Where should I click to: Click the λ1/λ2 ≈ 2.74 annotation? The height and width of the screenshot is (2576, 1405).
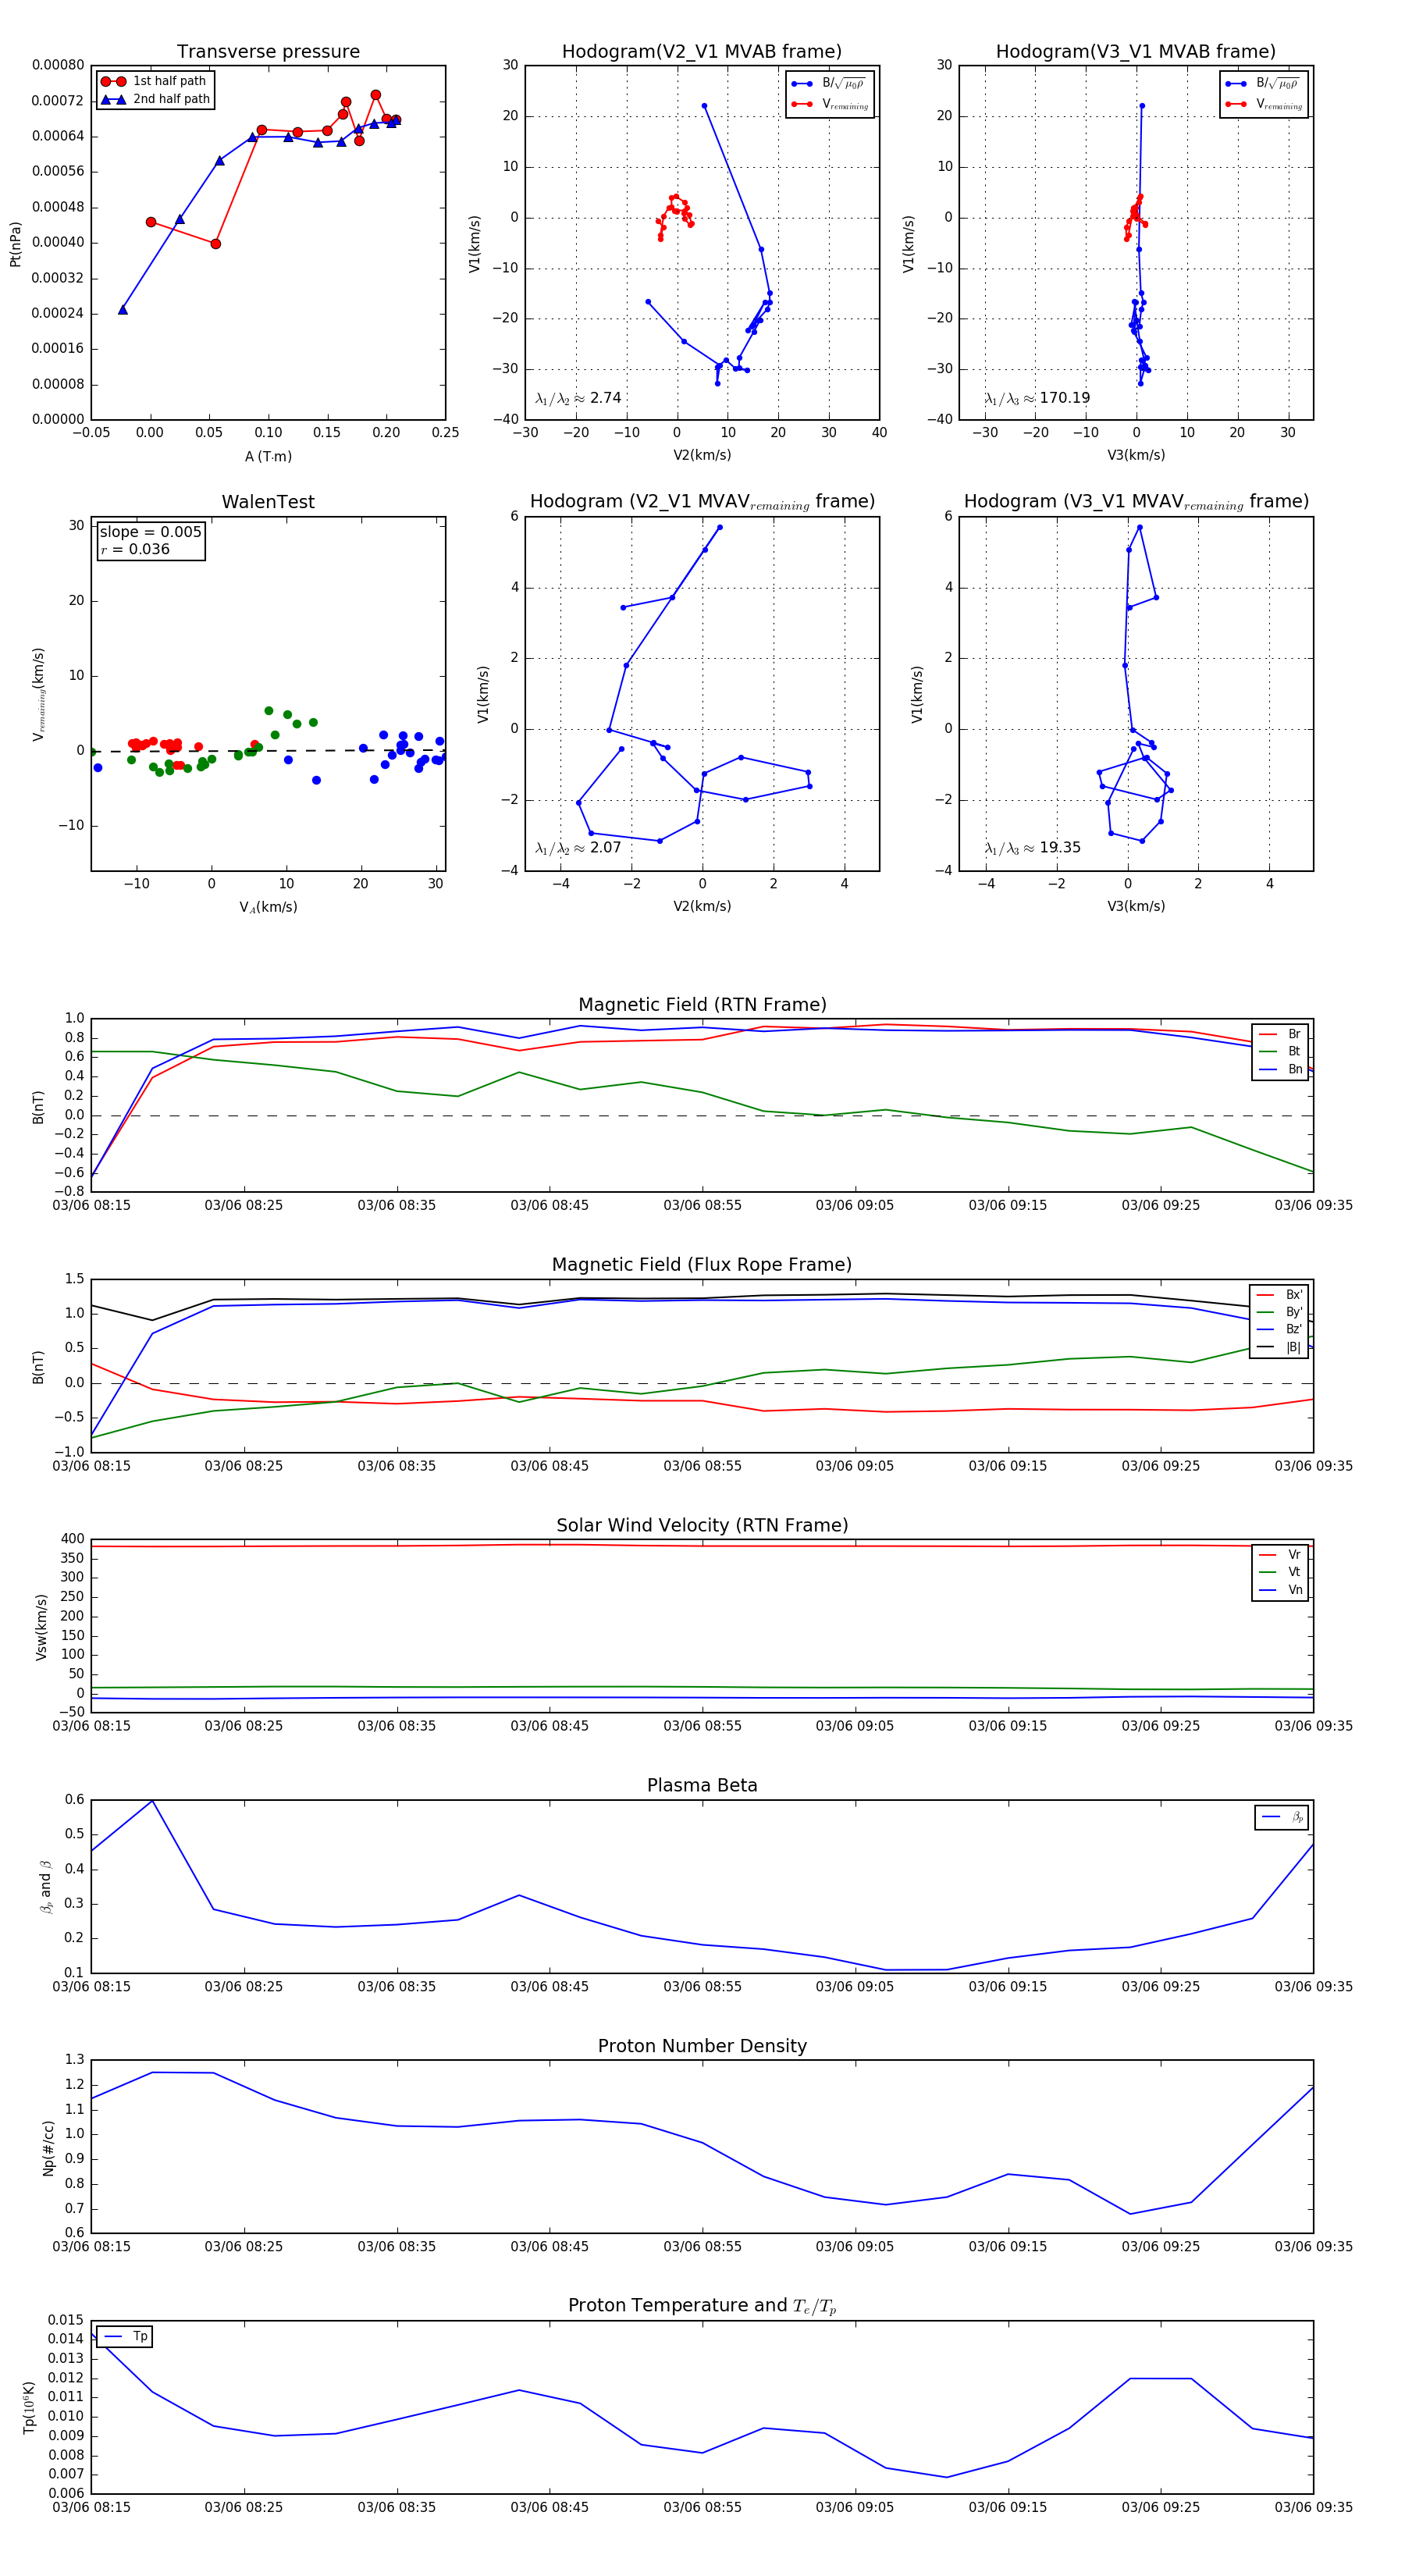point(578,398)
